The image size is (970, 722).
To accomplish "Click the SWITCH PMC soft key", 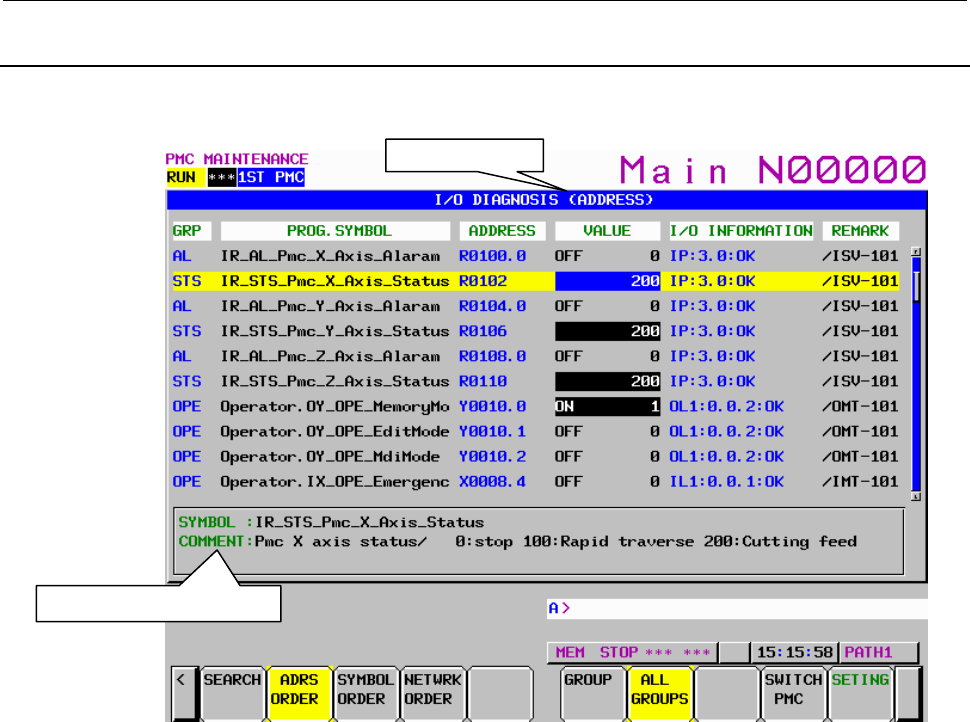I will tap(792, 693).
